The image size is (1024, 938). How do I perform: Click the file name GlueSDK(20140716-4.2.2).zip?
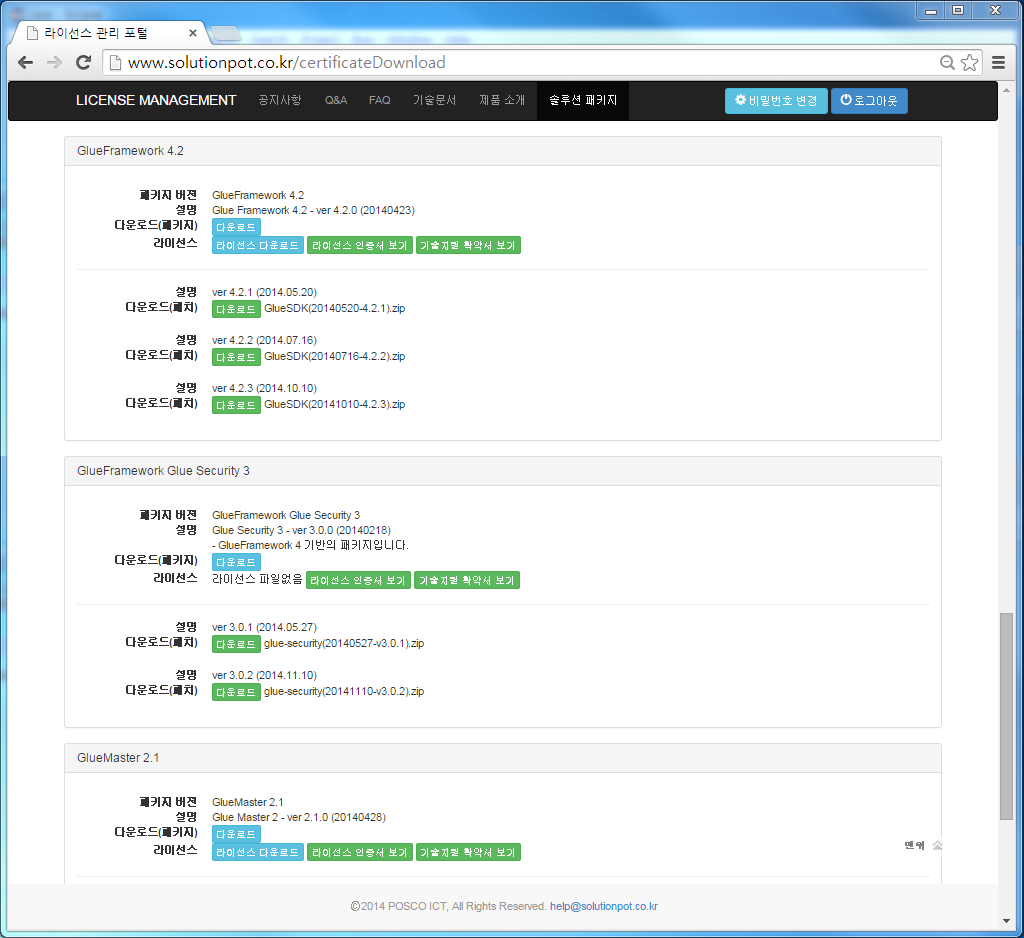tap(334, 357)
